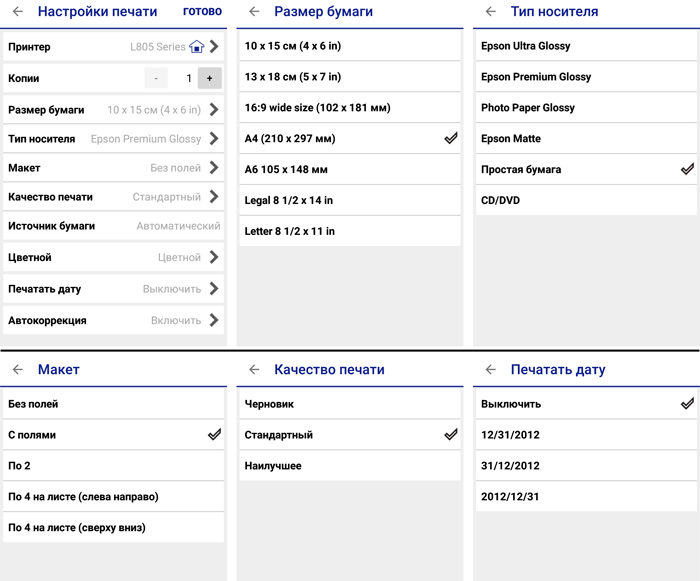This screenshot has width=700, height=581.
Task: Click the home icon next to L805 Series
Action: pos(196,46)
